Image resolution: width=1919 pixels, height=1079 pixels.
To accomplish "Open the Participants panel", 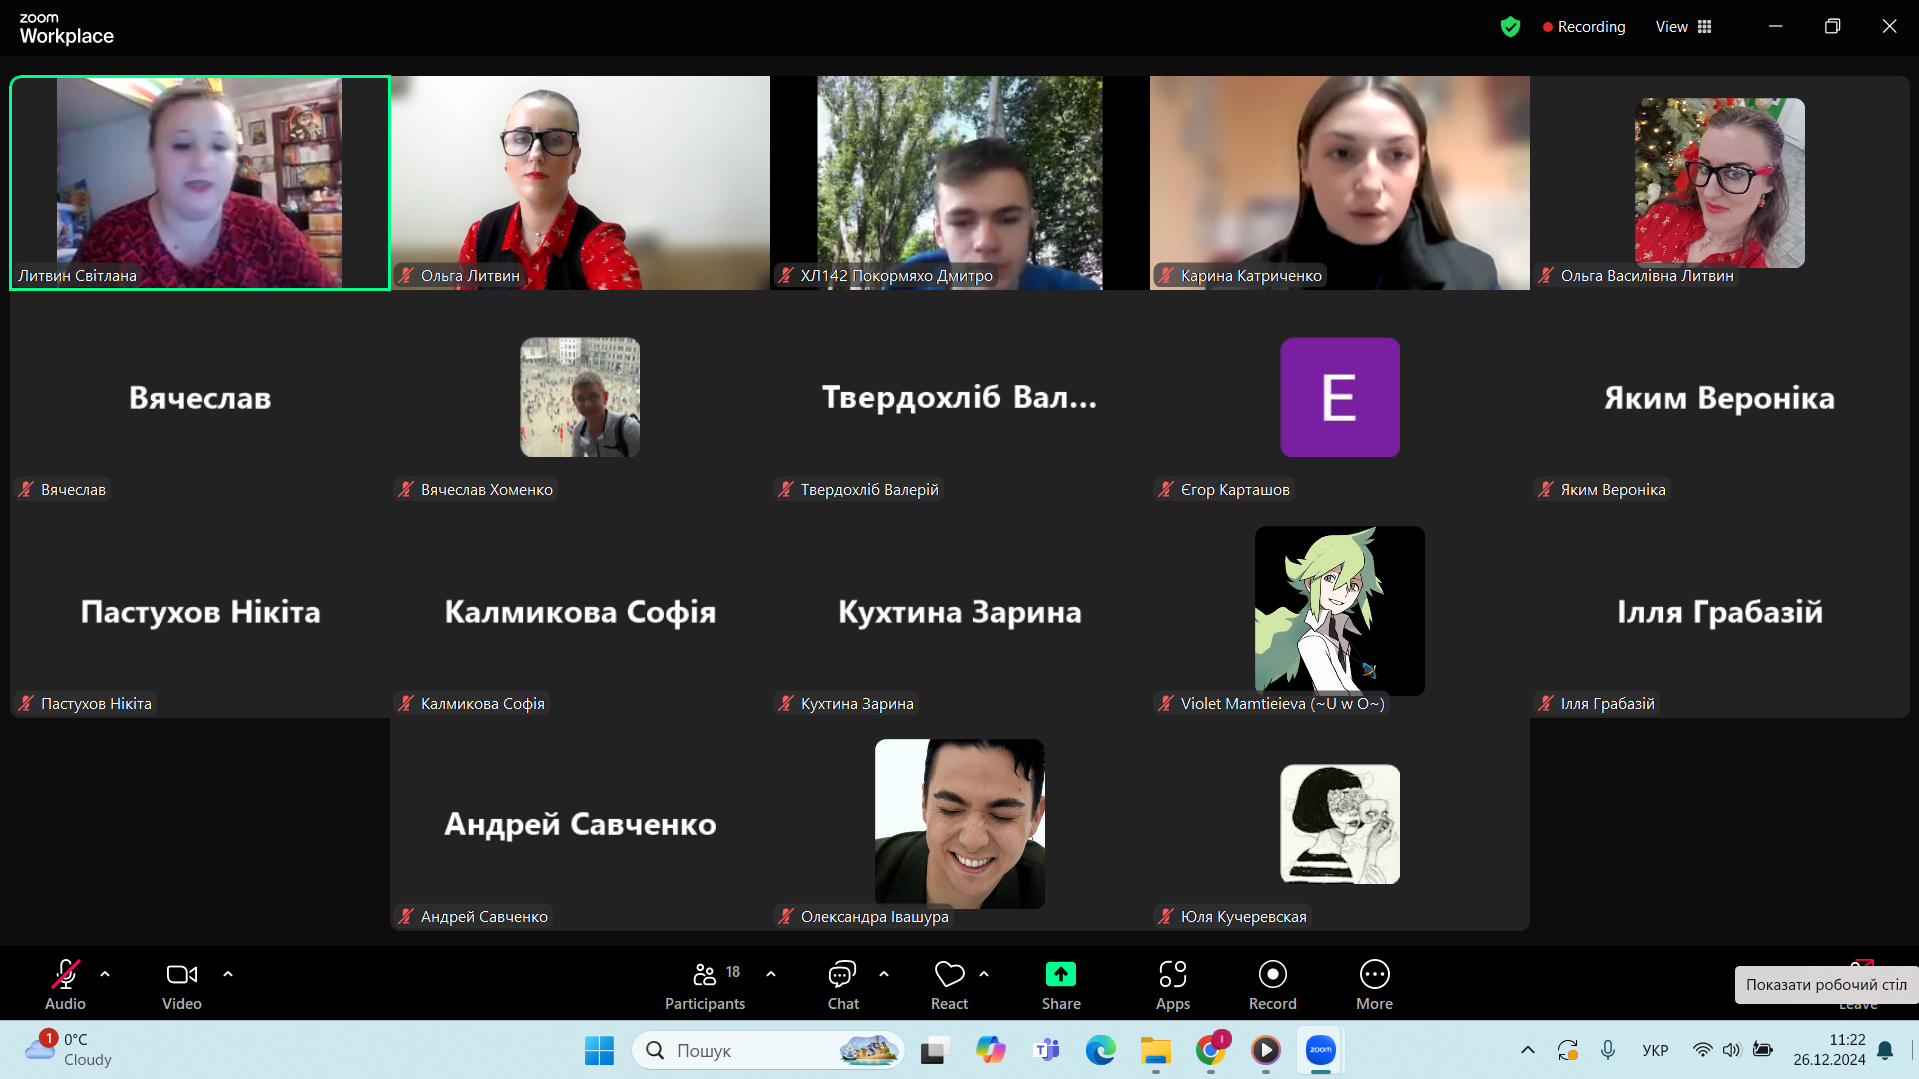I will [705, 985].
